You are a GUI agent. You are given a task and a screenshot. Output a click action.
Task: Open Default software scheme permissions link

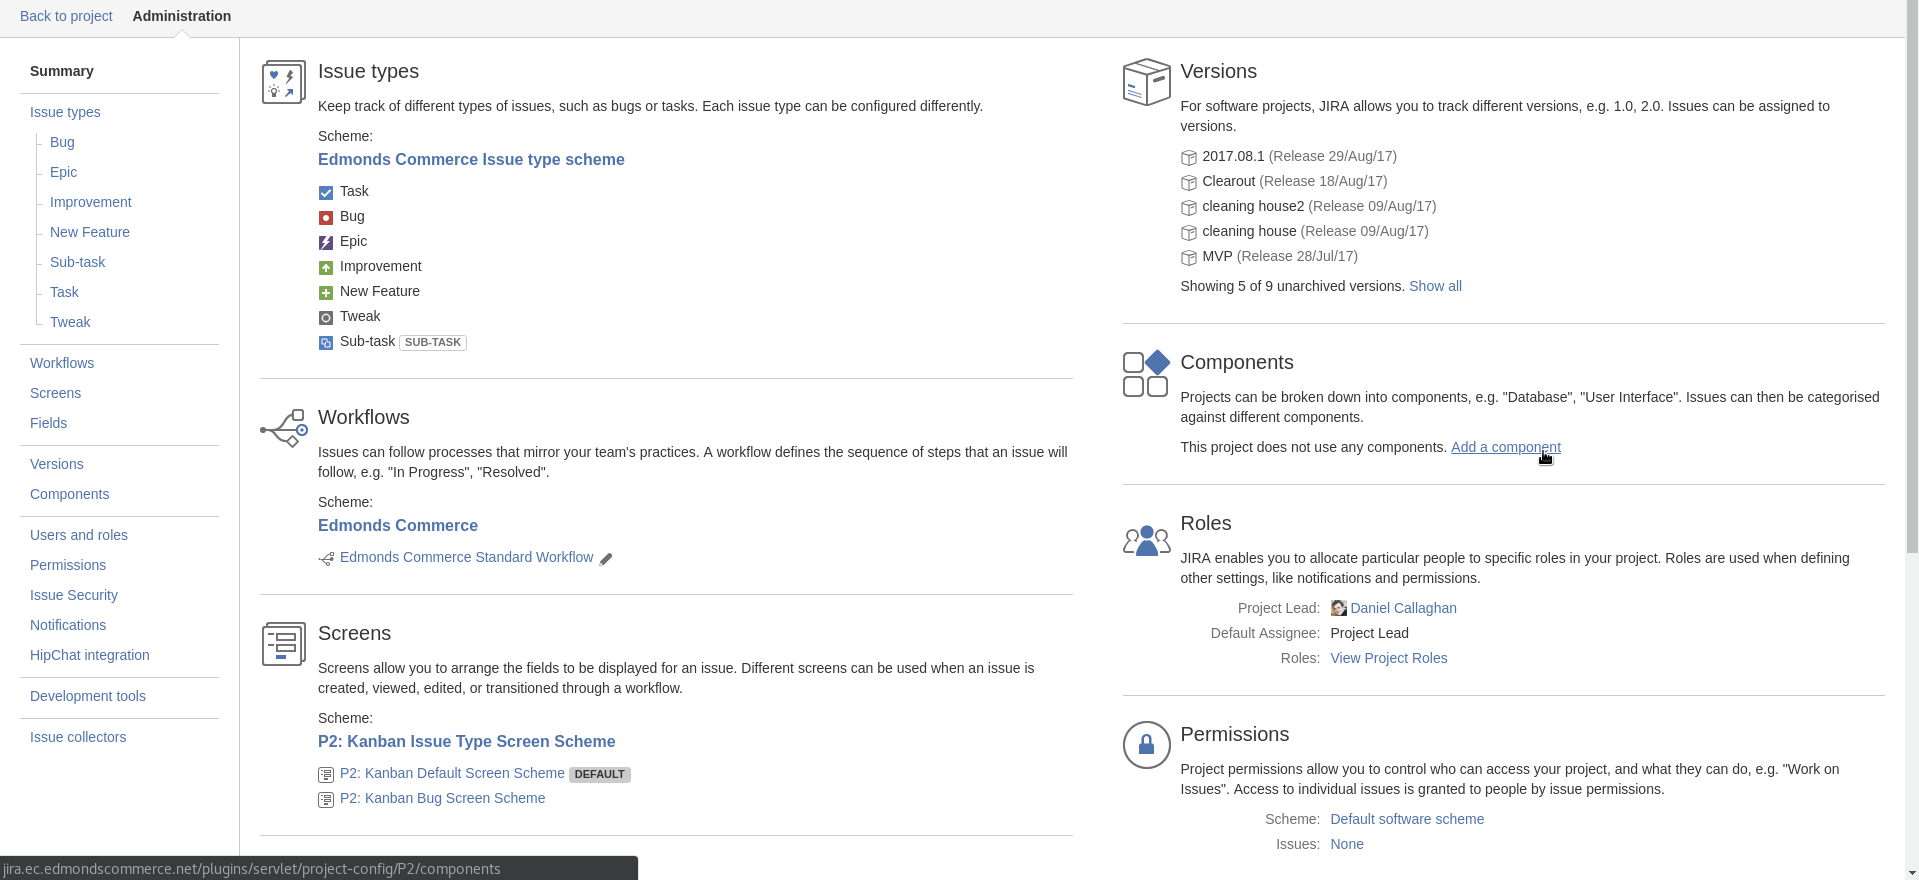click(x=1407, y=819)
